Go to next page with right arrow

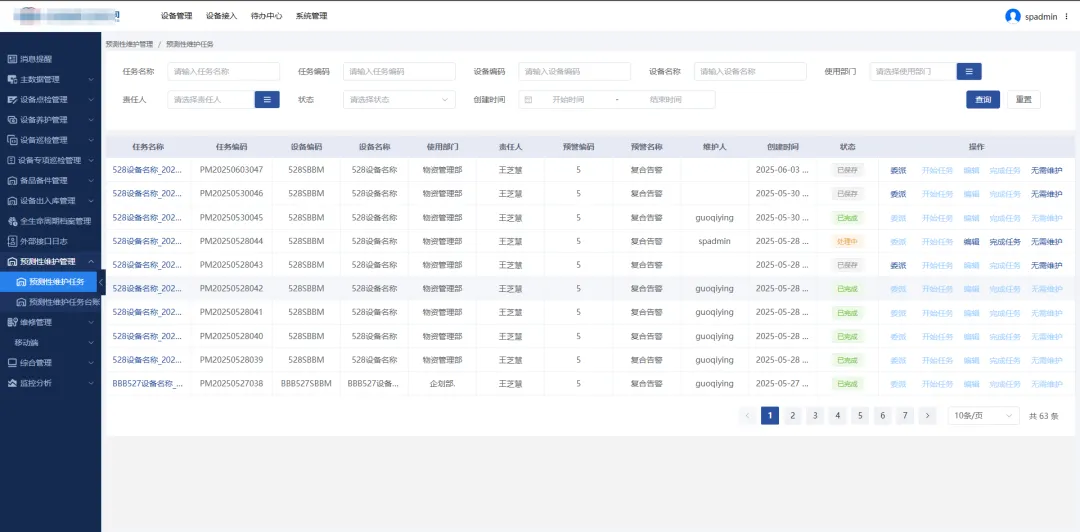(928, 416)
